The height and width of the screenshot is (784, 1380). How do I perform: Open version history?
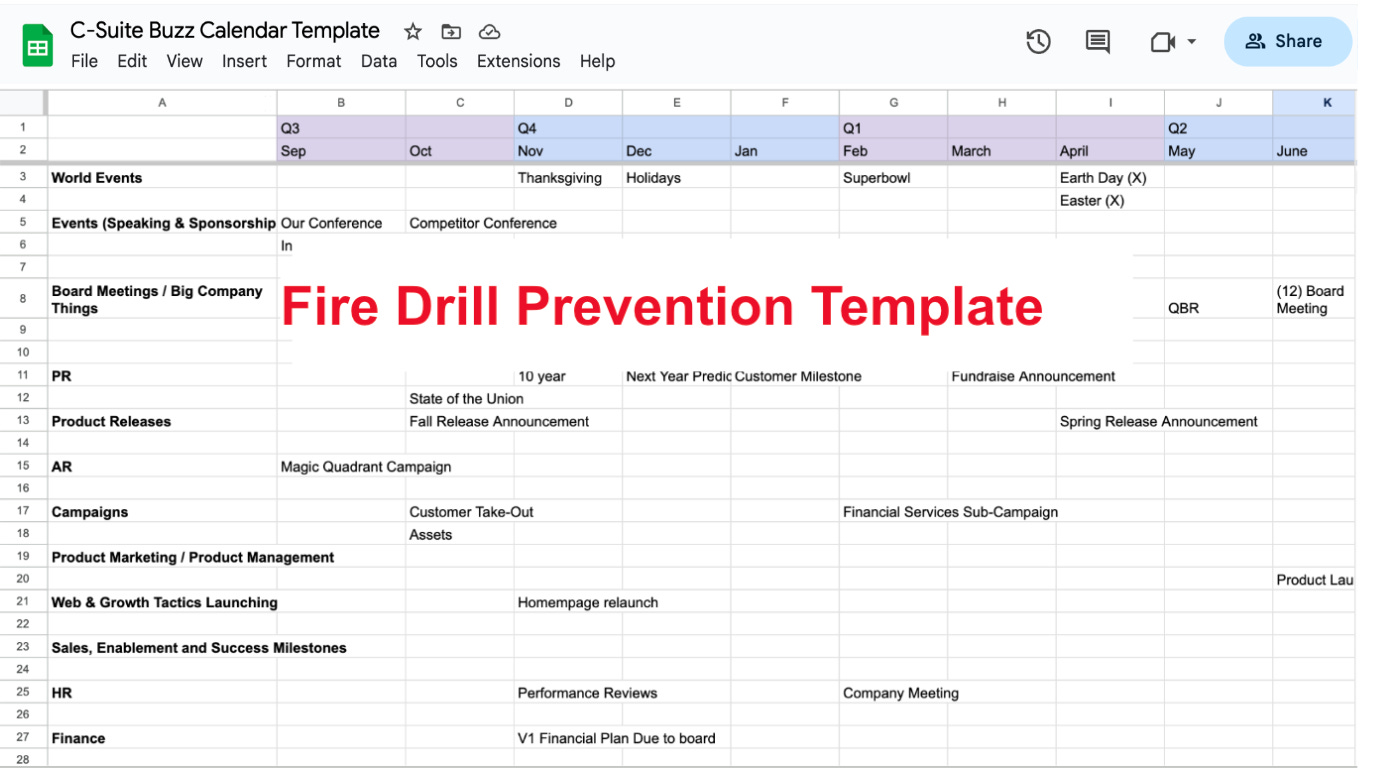pyautogui.click(x=1038, y=42)
